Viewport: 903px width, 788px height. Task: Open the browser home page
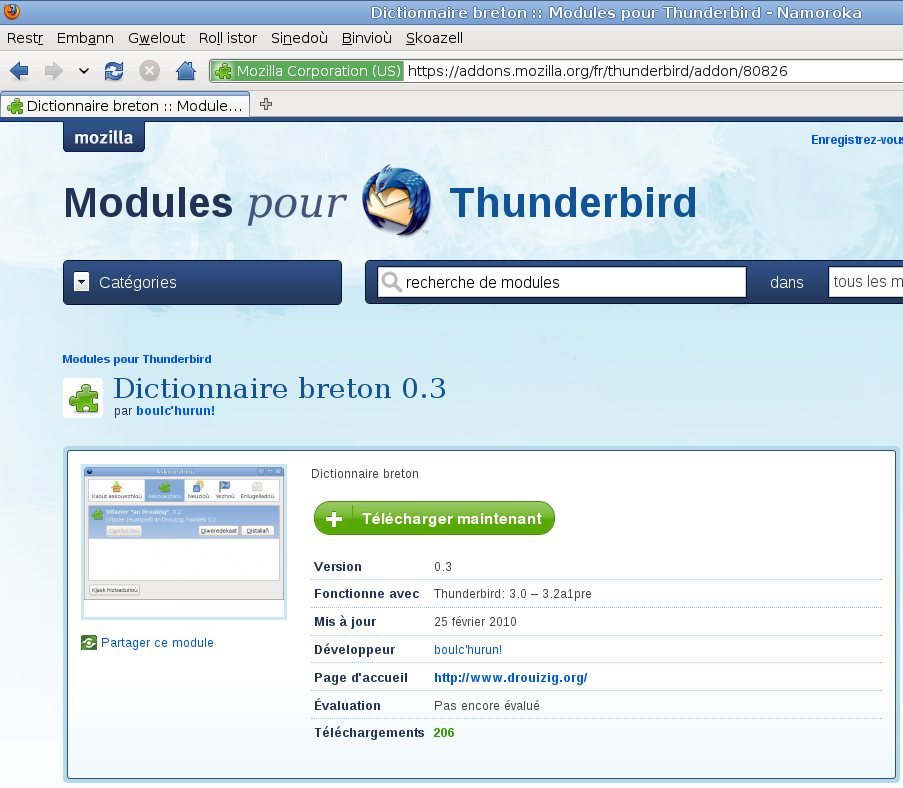(x=185, y=70)
